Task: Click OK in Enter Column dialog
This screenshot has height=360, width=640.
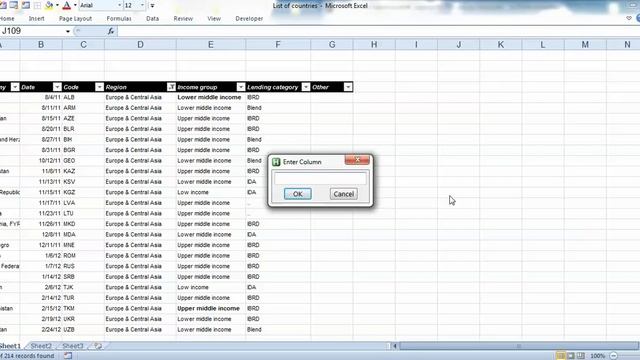Action: (298, 194)
